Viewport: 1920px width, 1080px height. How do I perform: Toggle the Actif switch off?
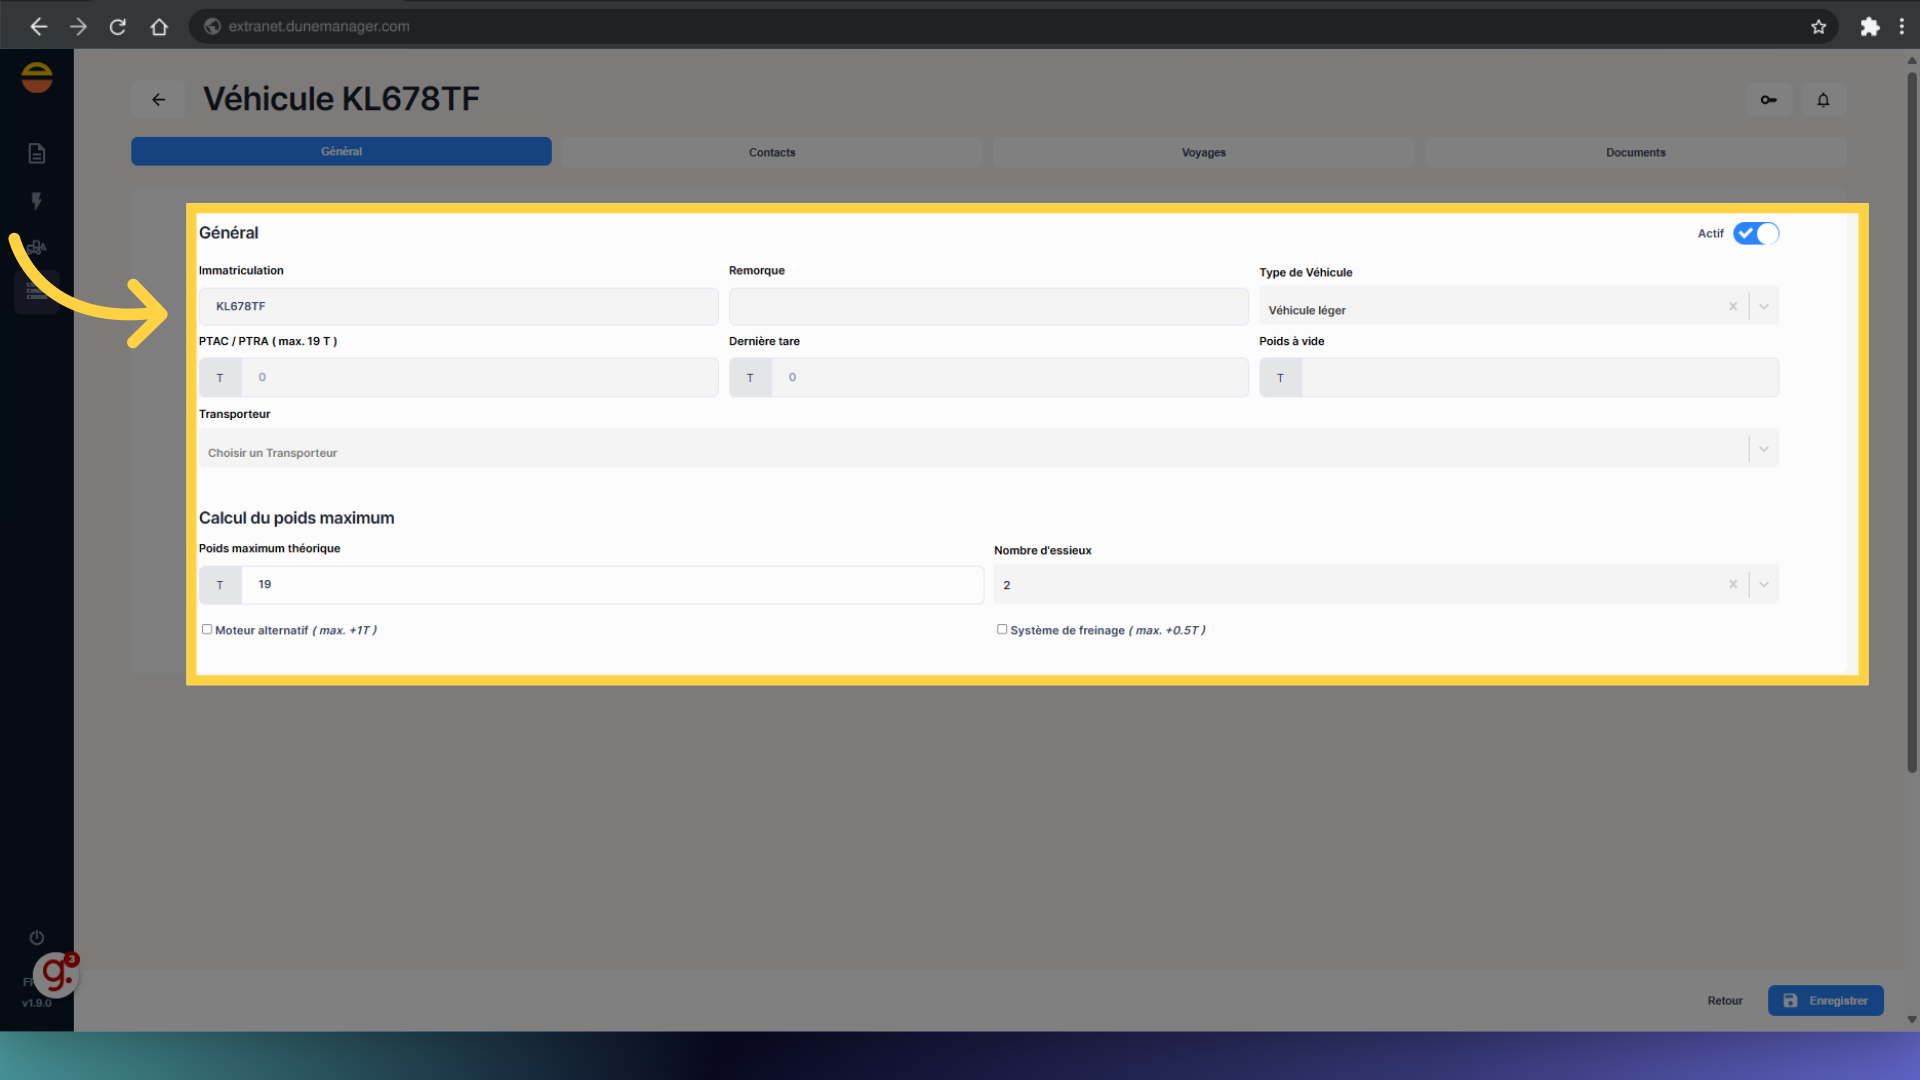click(1756, 233)
